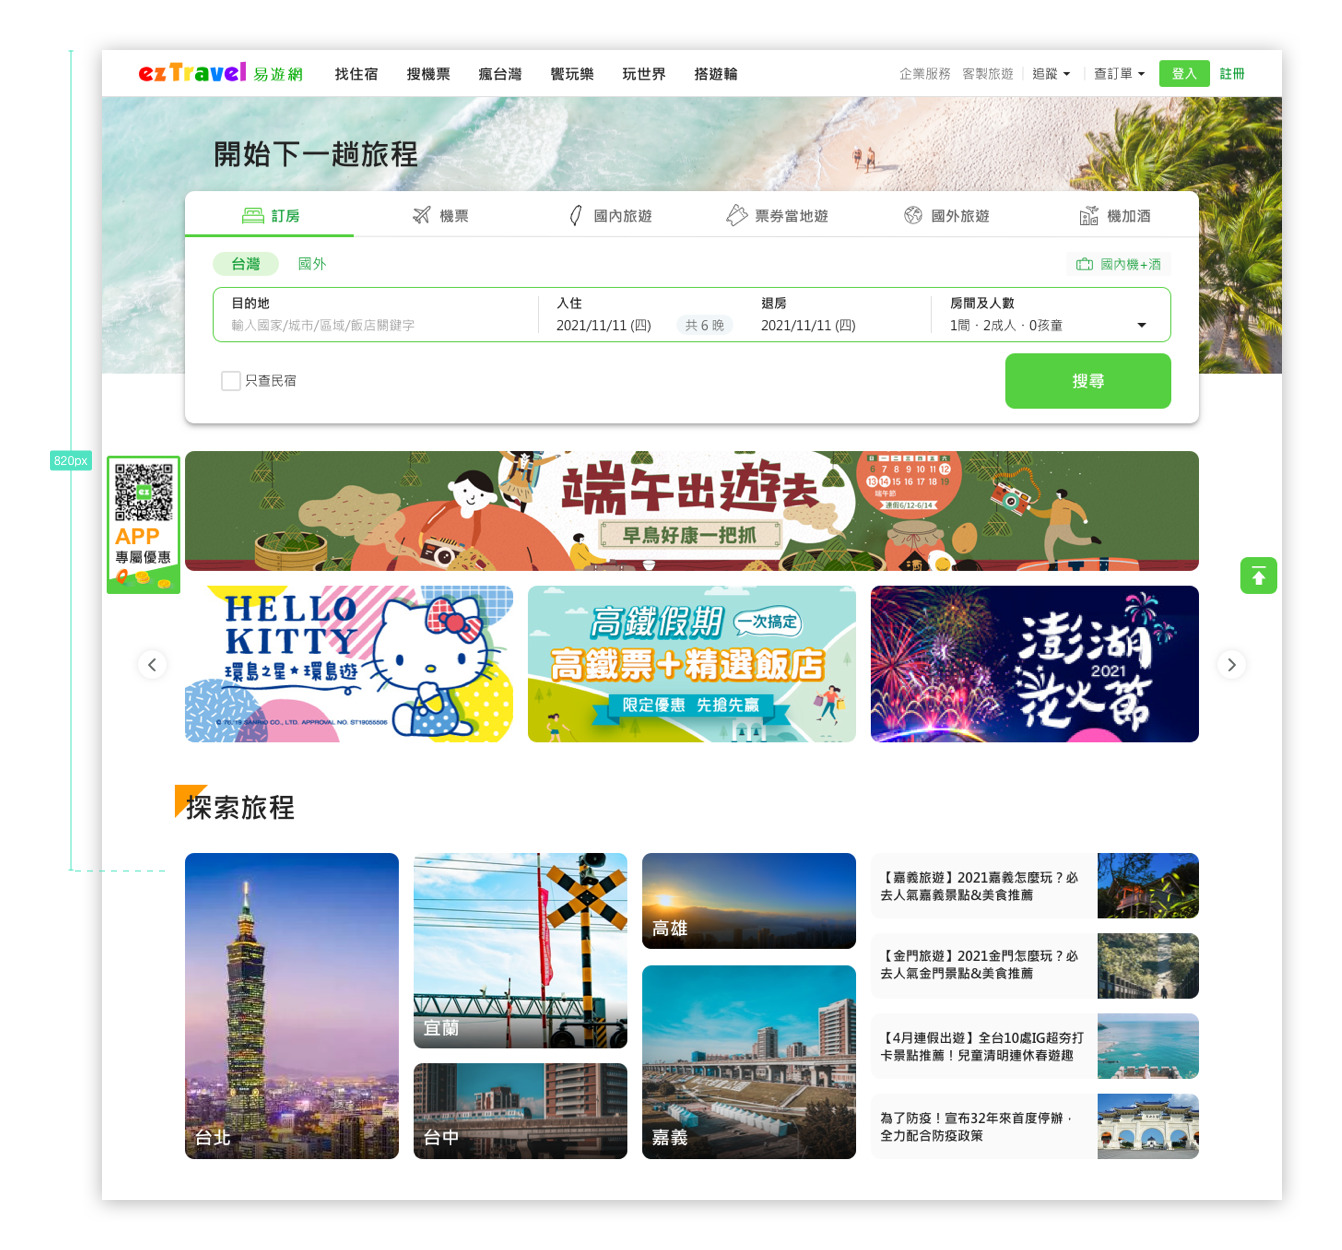The width and height of the screenshot is (1342, 1250).
Task: Open the 查訂單 dropdown menu
Action: pyautogui.click(x=1119, y=74)
